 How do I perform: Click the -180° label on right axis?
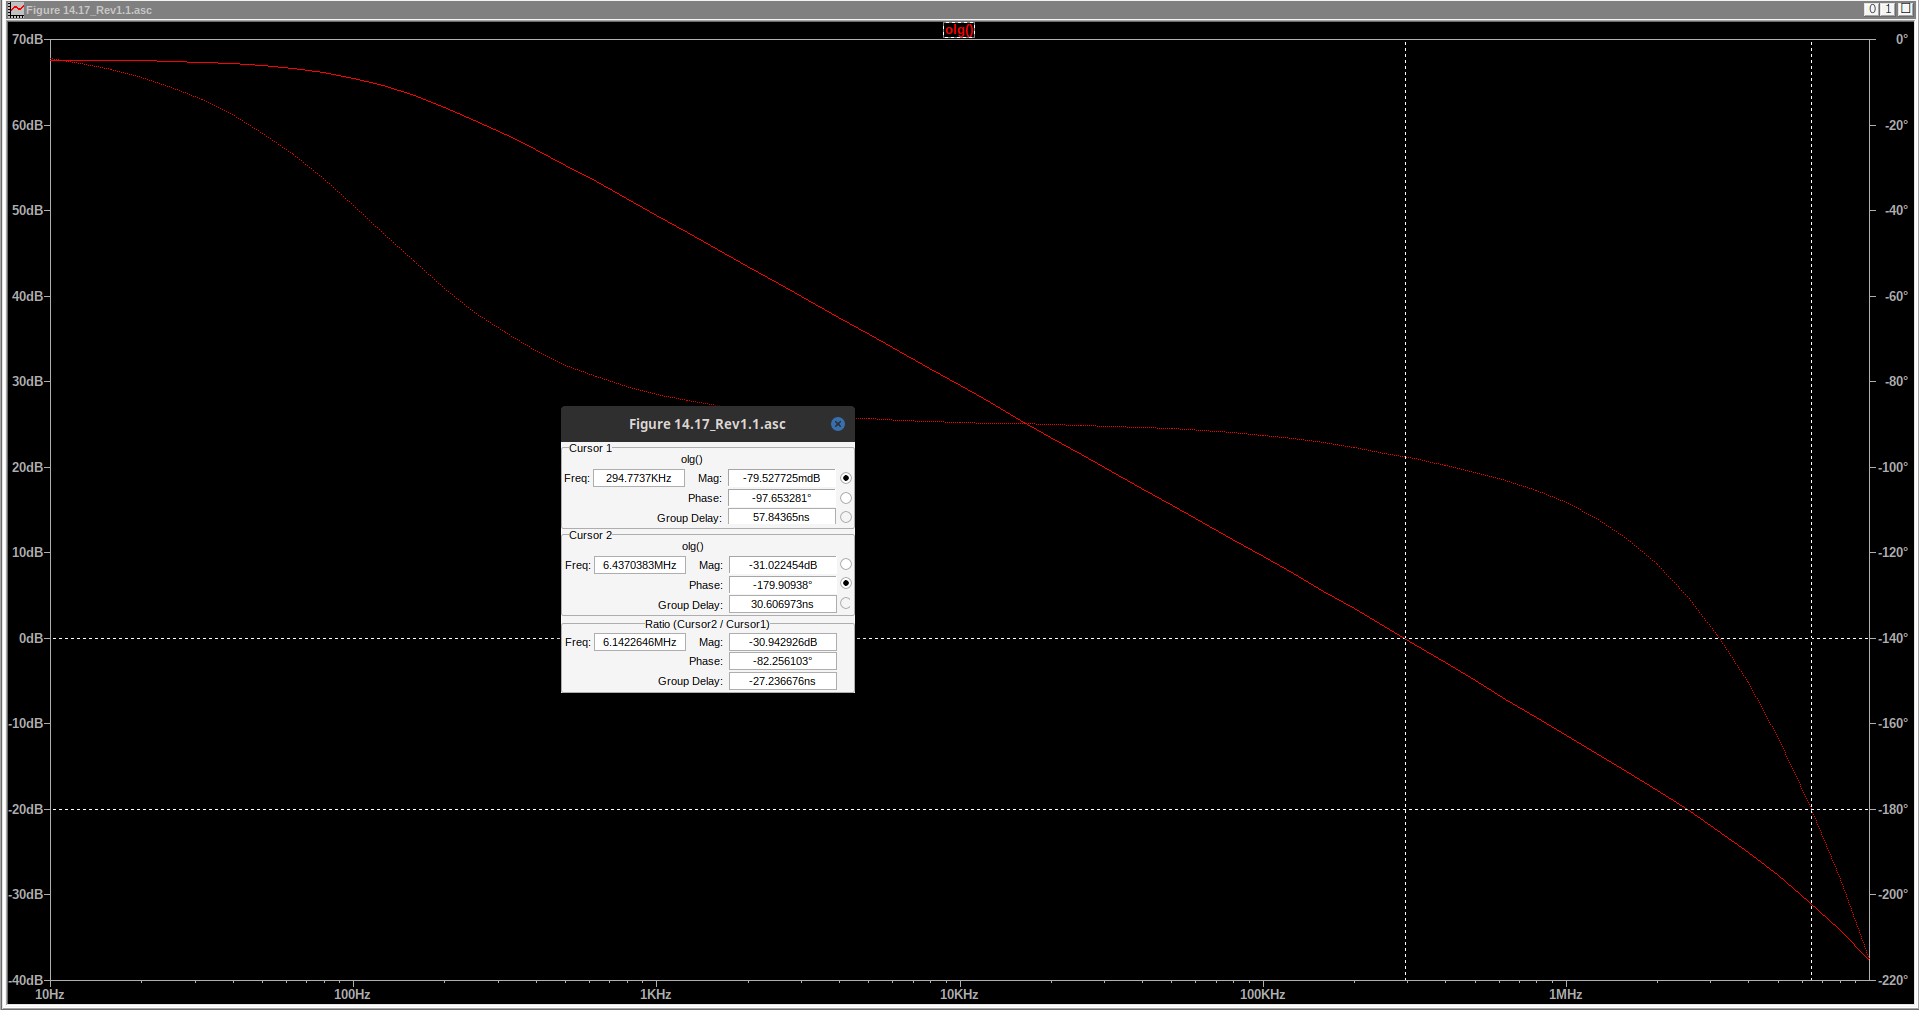click(x=1894, y=809)
